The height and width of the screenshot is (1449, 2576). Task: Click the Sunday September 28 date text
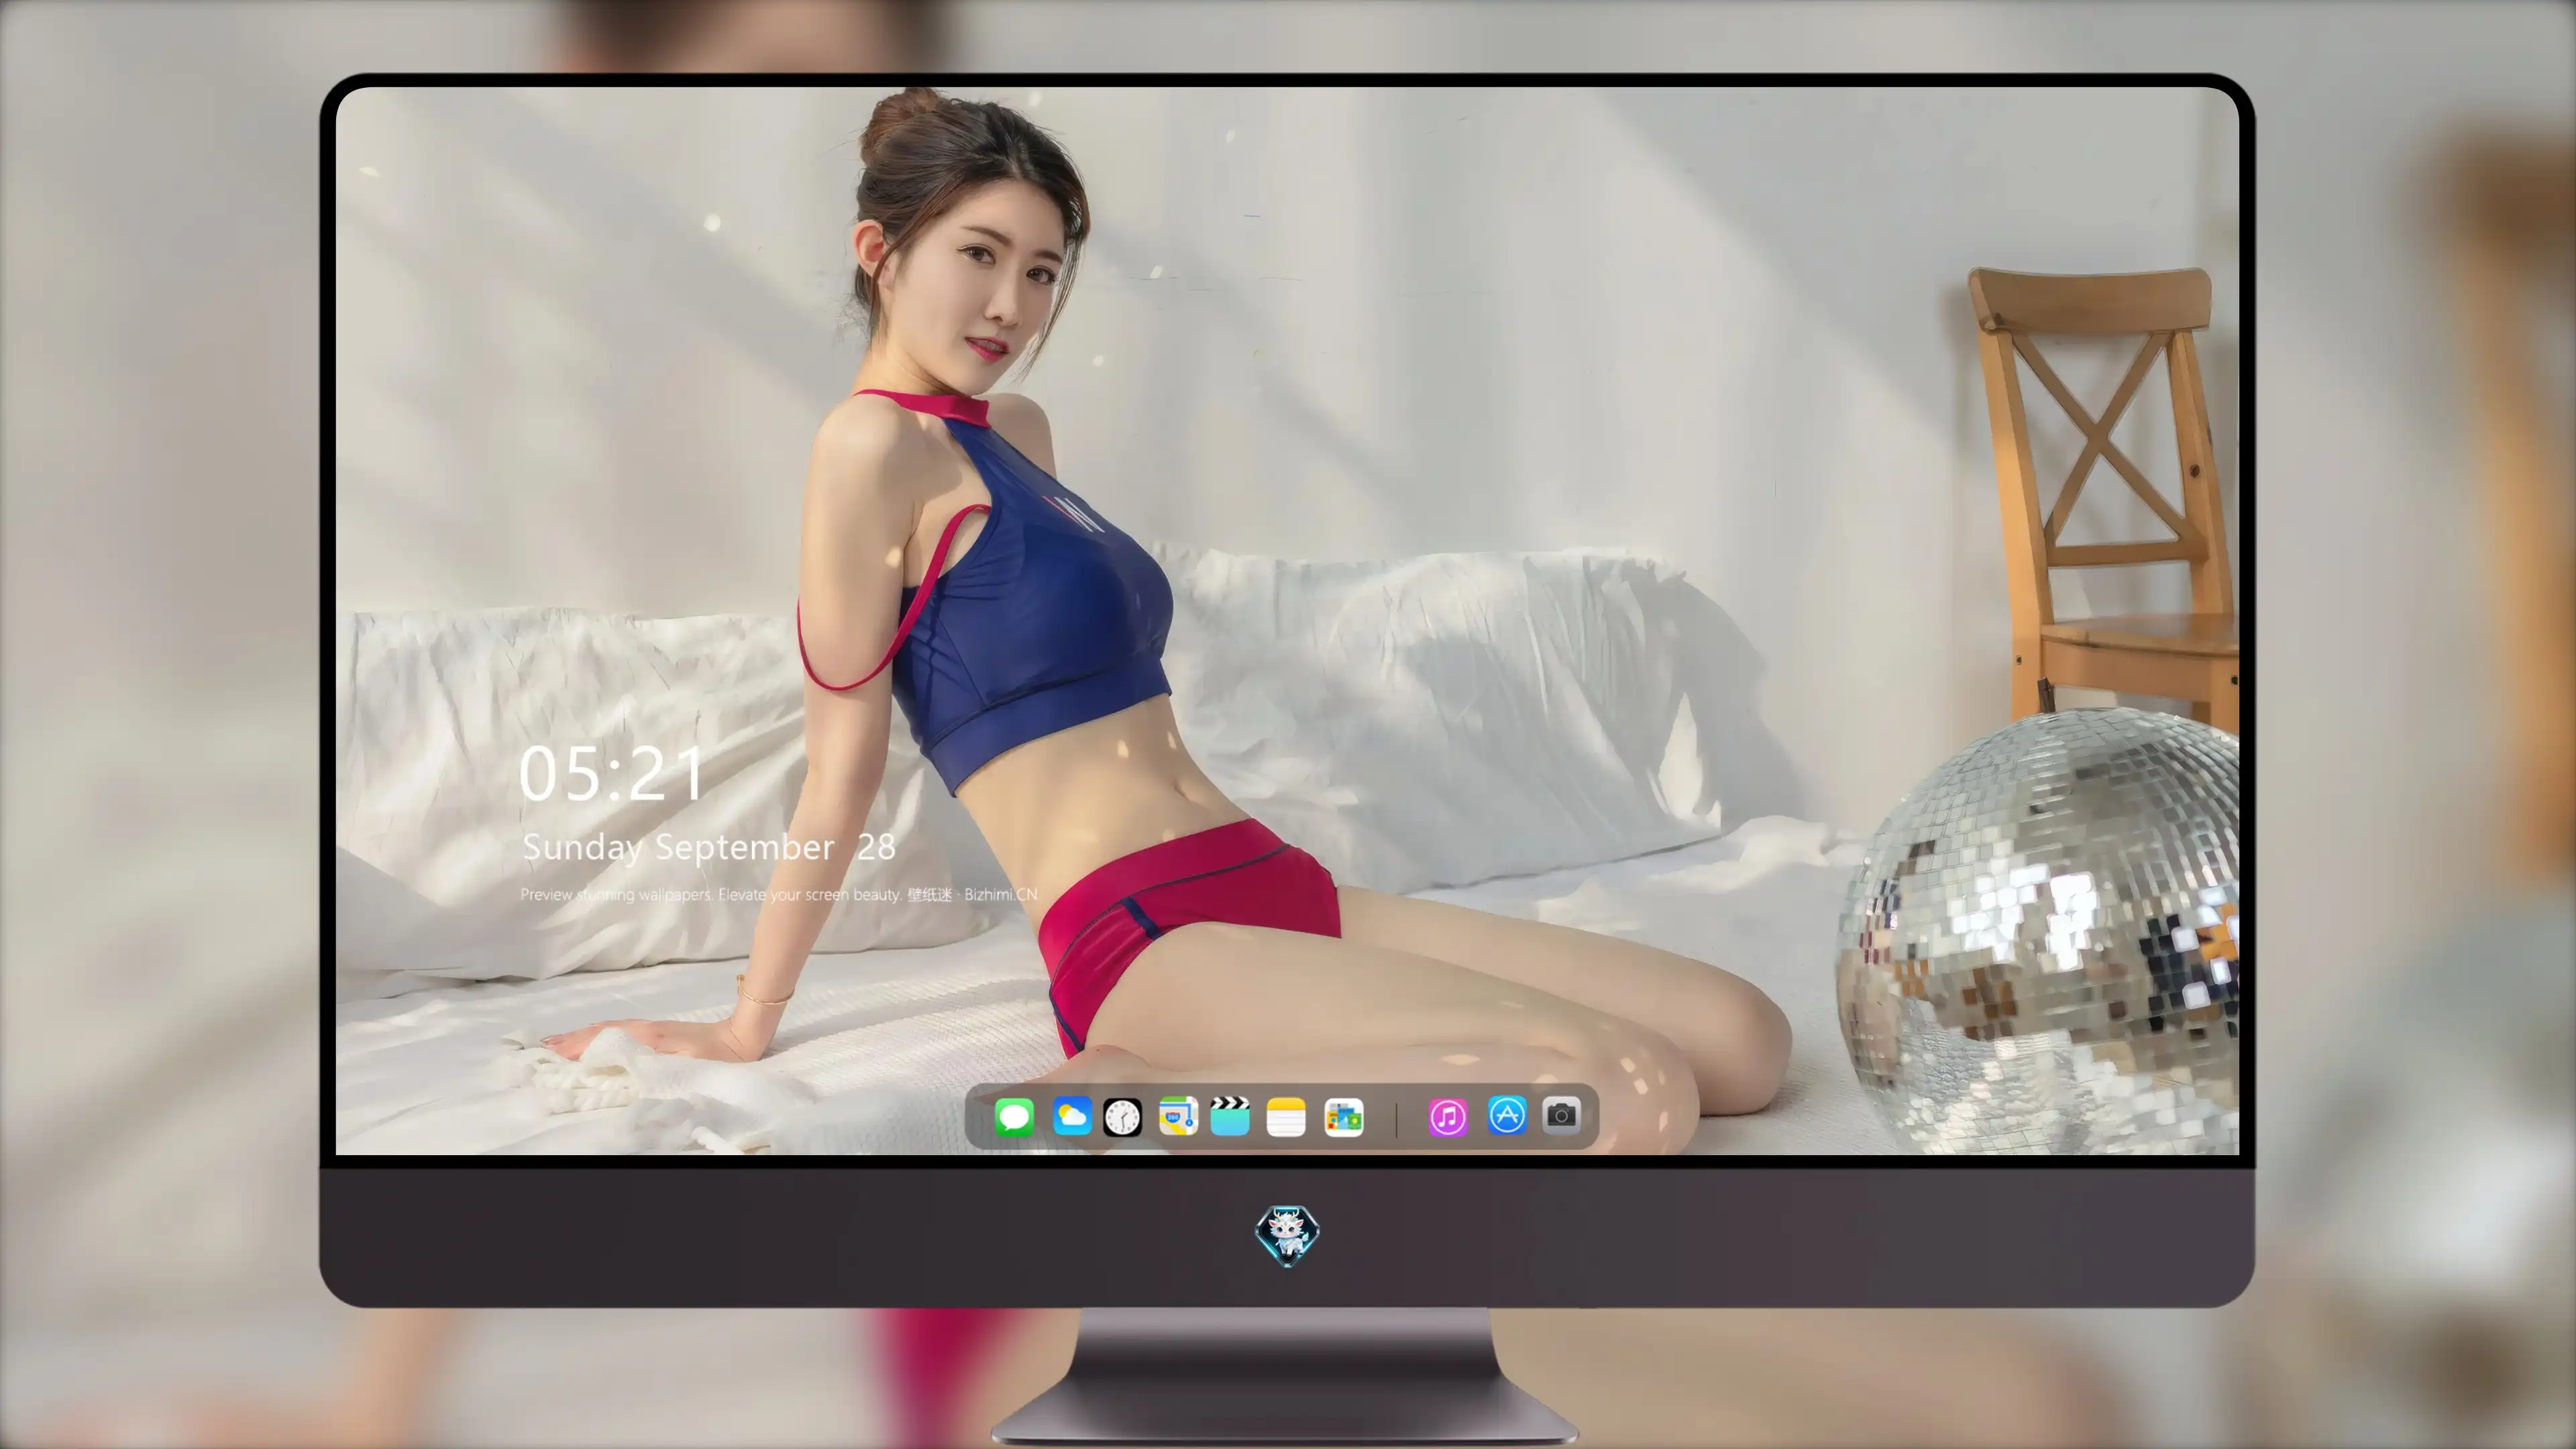709,848
